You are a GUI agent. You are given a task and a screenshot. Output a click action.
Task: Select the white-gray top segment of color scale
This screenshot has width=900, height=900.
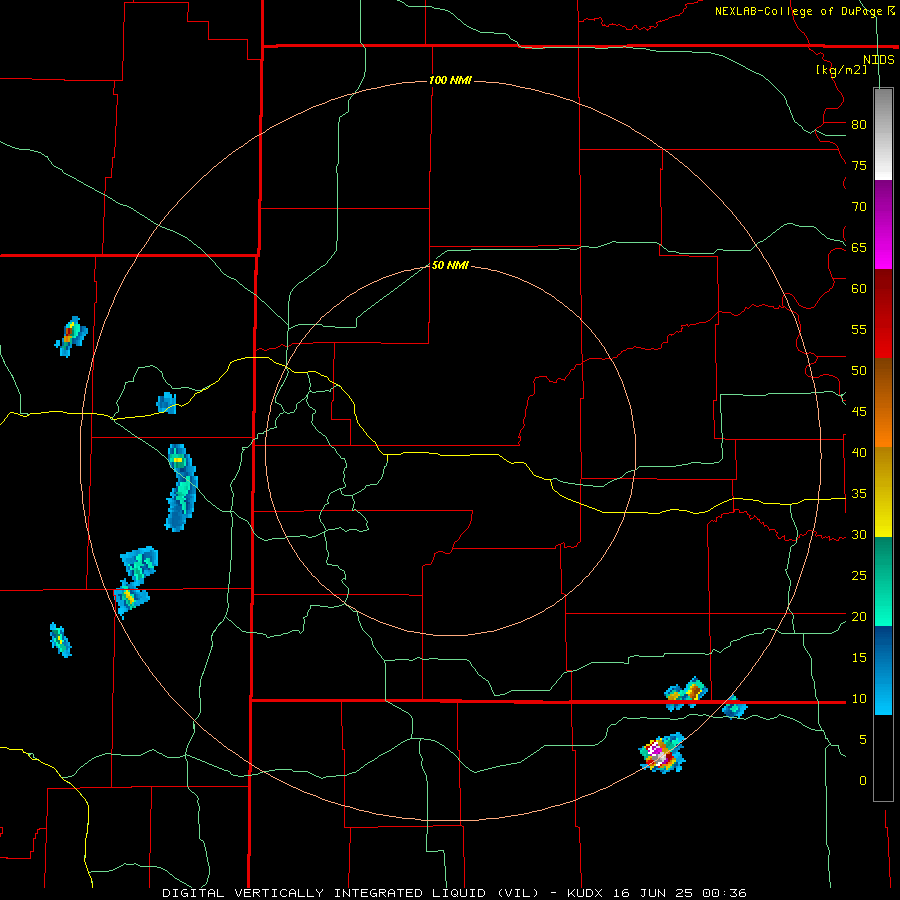coord(883,134)
